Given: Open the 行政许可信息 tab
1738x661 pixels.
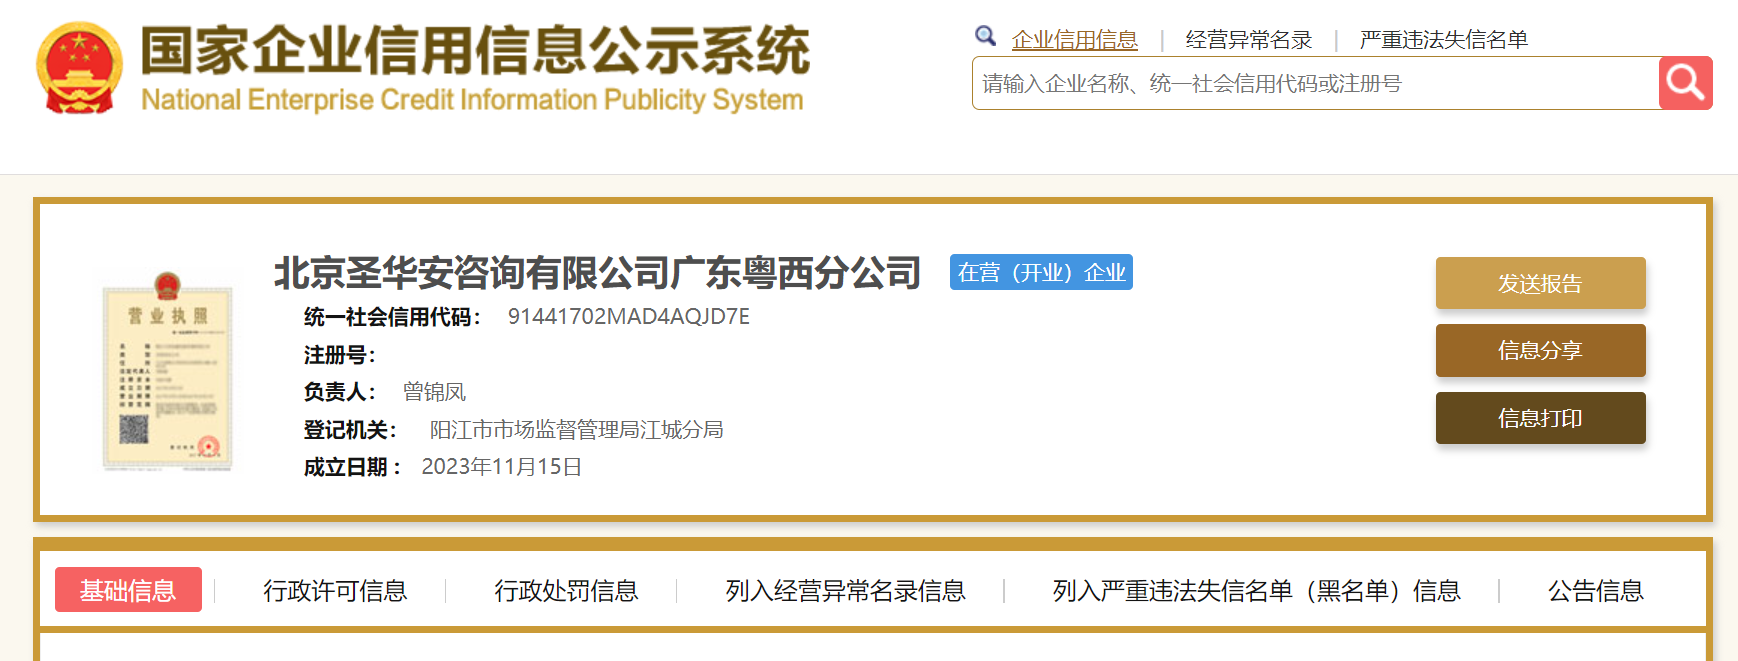Looking at the screenshot, I should pos(335,591).
